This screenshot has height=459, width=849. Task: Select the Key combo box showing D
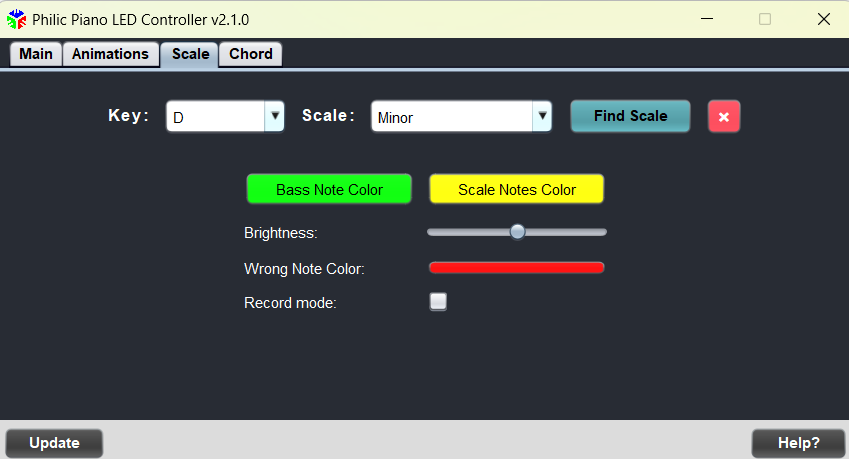225,116
